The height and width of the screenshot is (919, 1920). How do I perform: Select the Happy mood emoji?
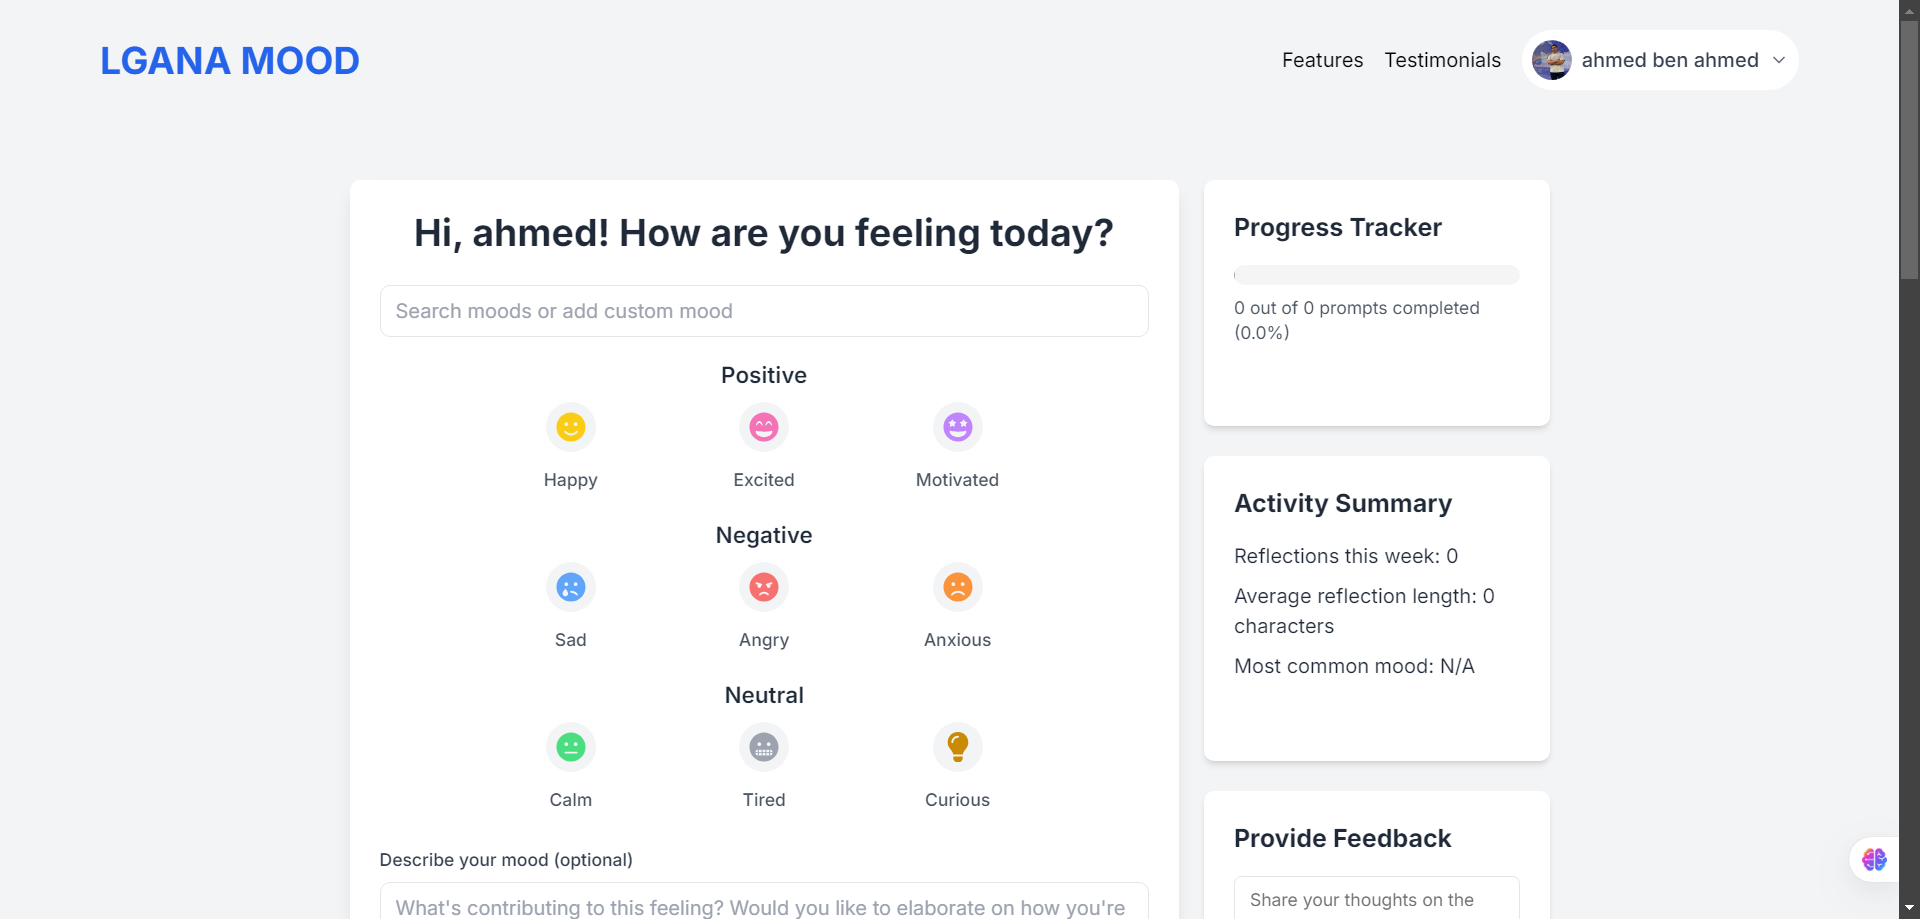click(570, 428)
